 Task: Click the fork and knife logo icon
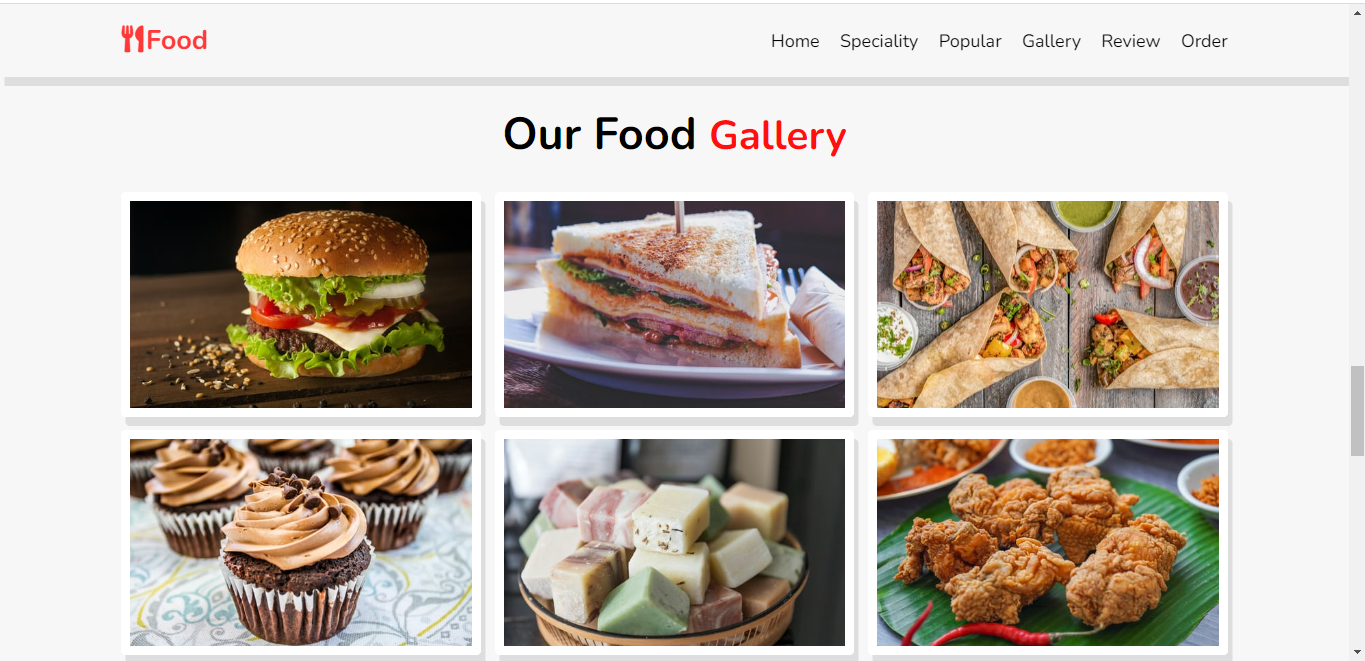click(133, 40)
